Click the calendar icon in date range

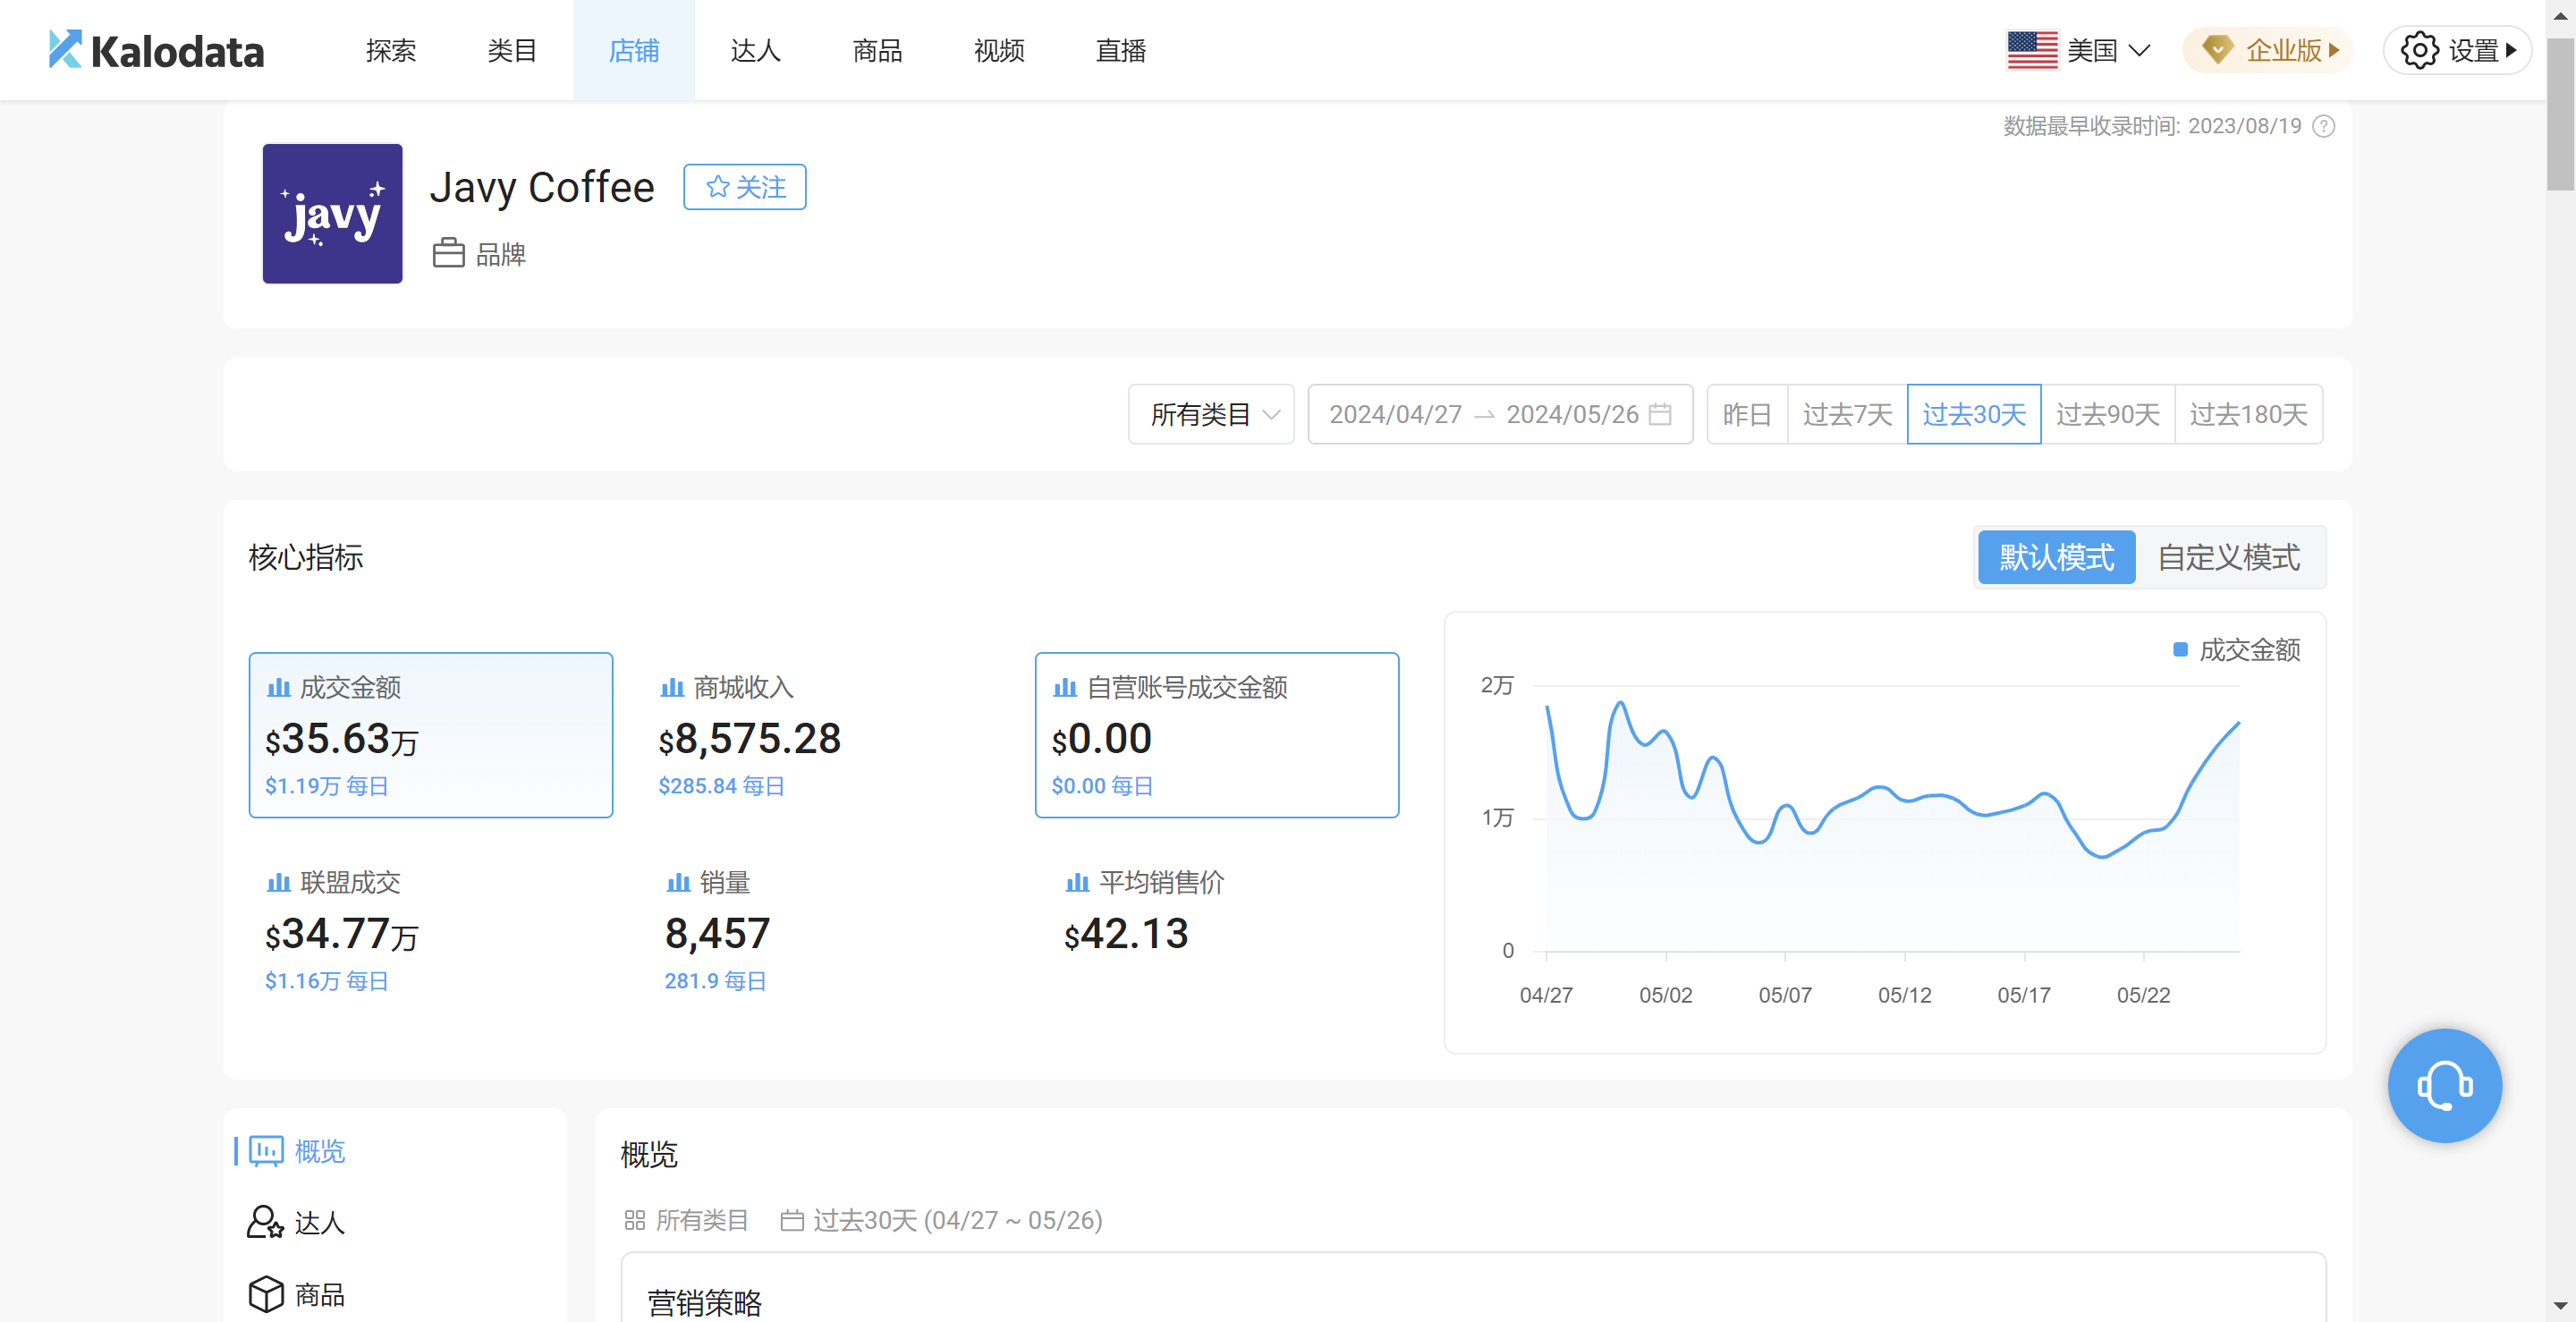tap(1660, 414)
